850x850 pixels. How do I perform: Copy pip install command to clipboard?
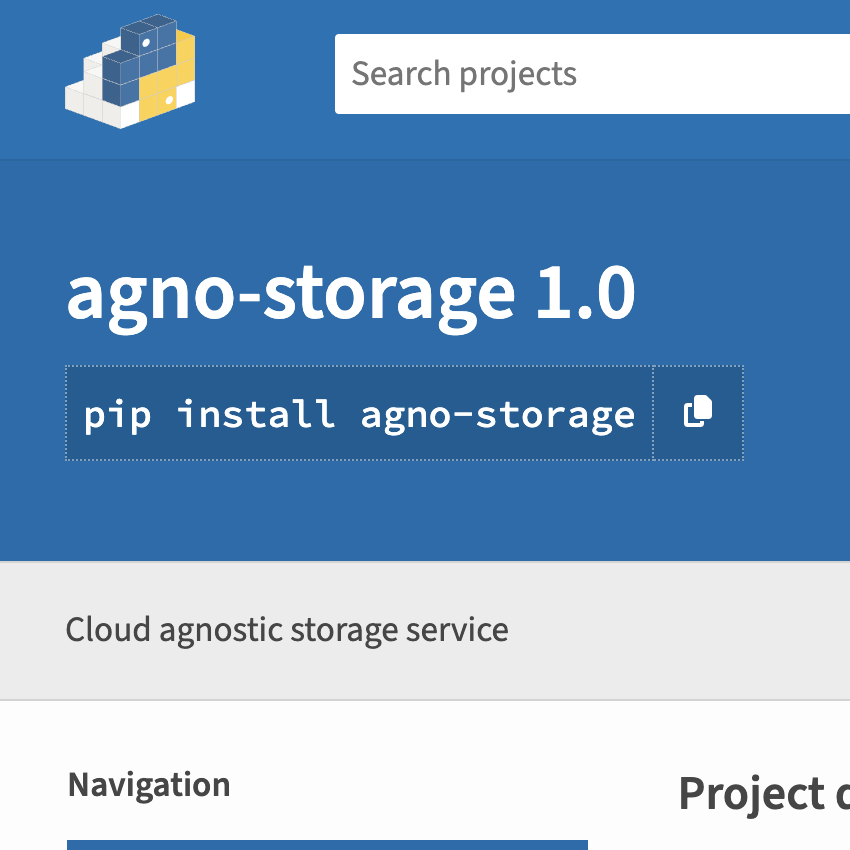(698, 412)
